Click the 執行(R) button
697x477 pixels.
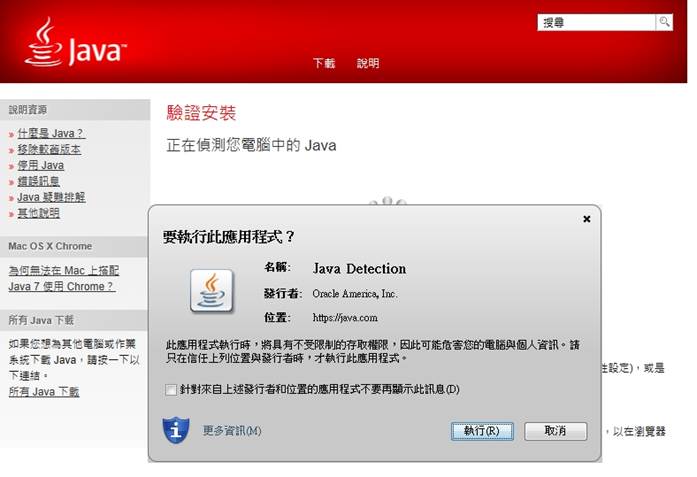pyautogui.click(x=482, y=431)
